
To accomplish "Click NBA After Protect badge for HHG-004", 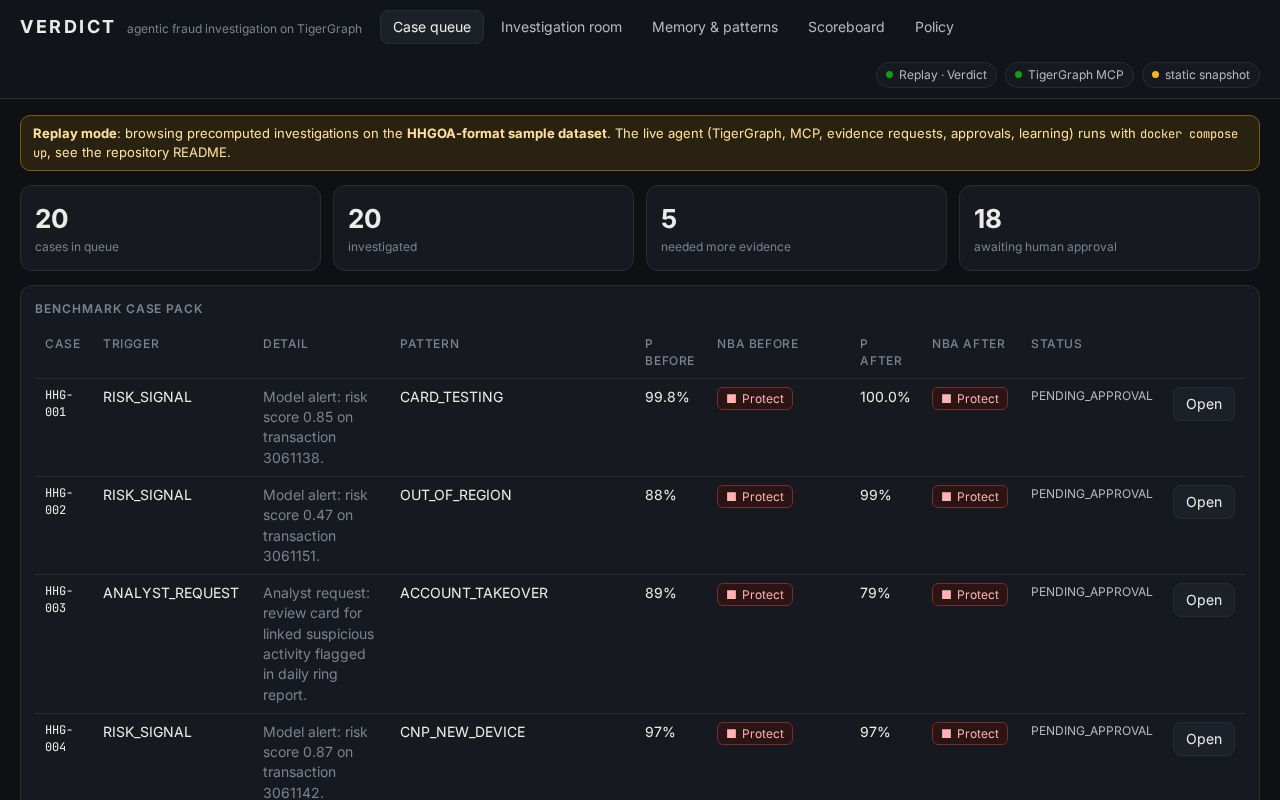I will coord(970,734).
